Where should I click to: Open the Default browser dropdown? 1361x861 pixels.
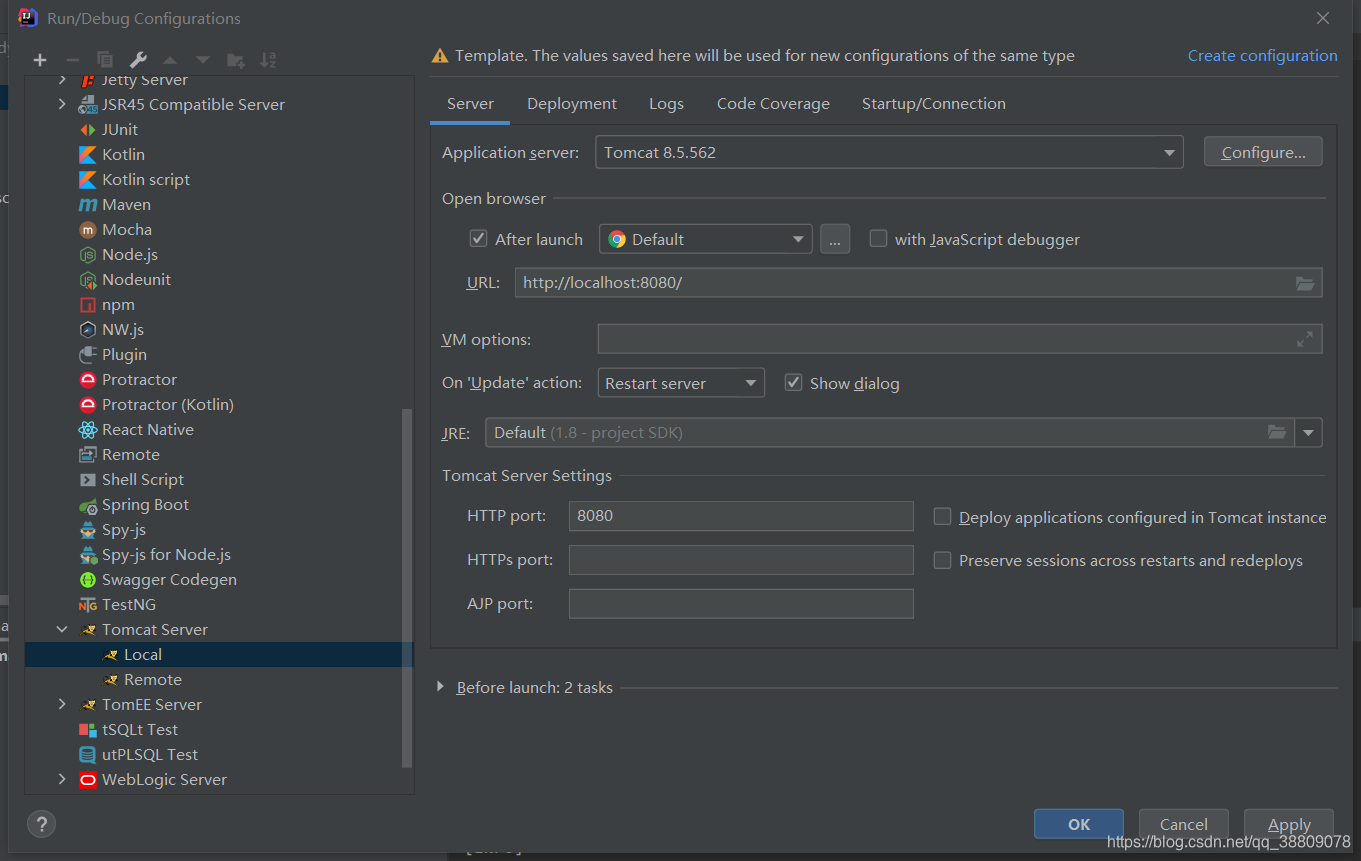[x=705, y=239]
